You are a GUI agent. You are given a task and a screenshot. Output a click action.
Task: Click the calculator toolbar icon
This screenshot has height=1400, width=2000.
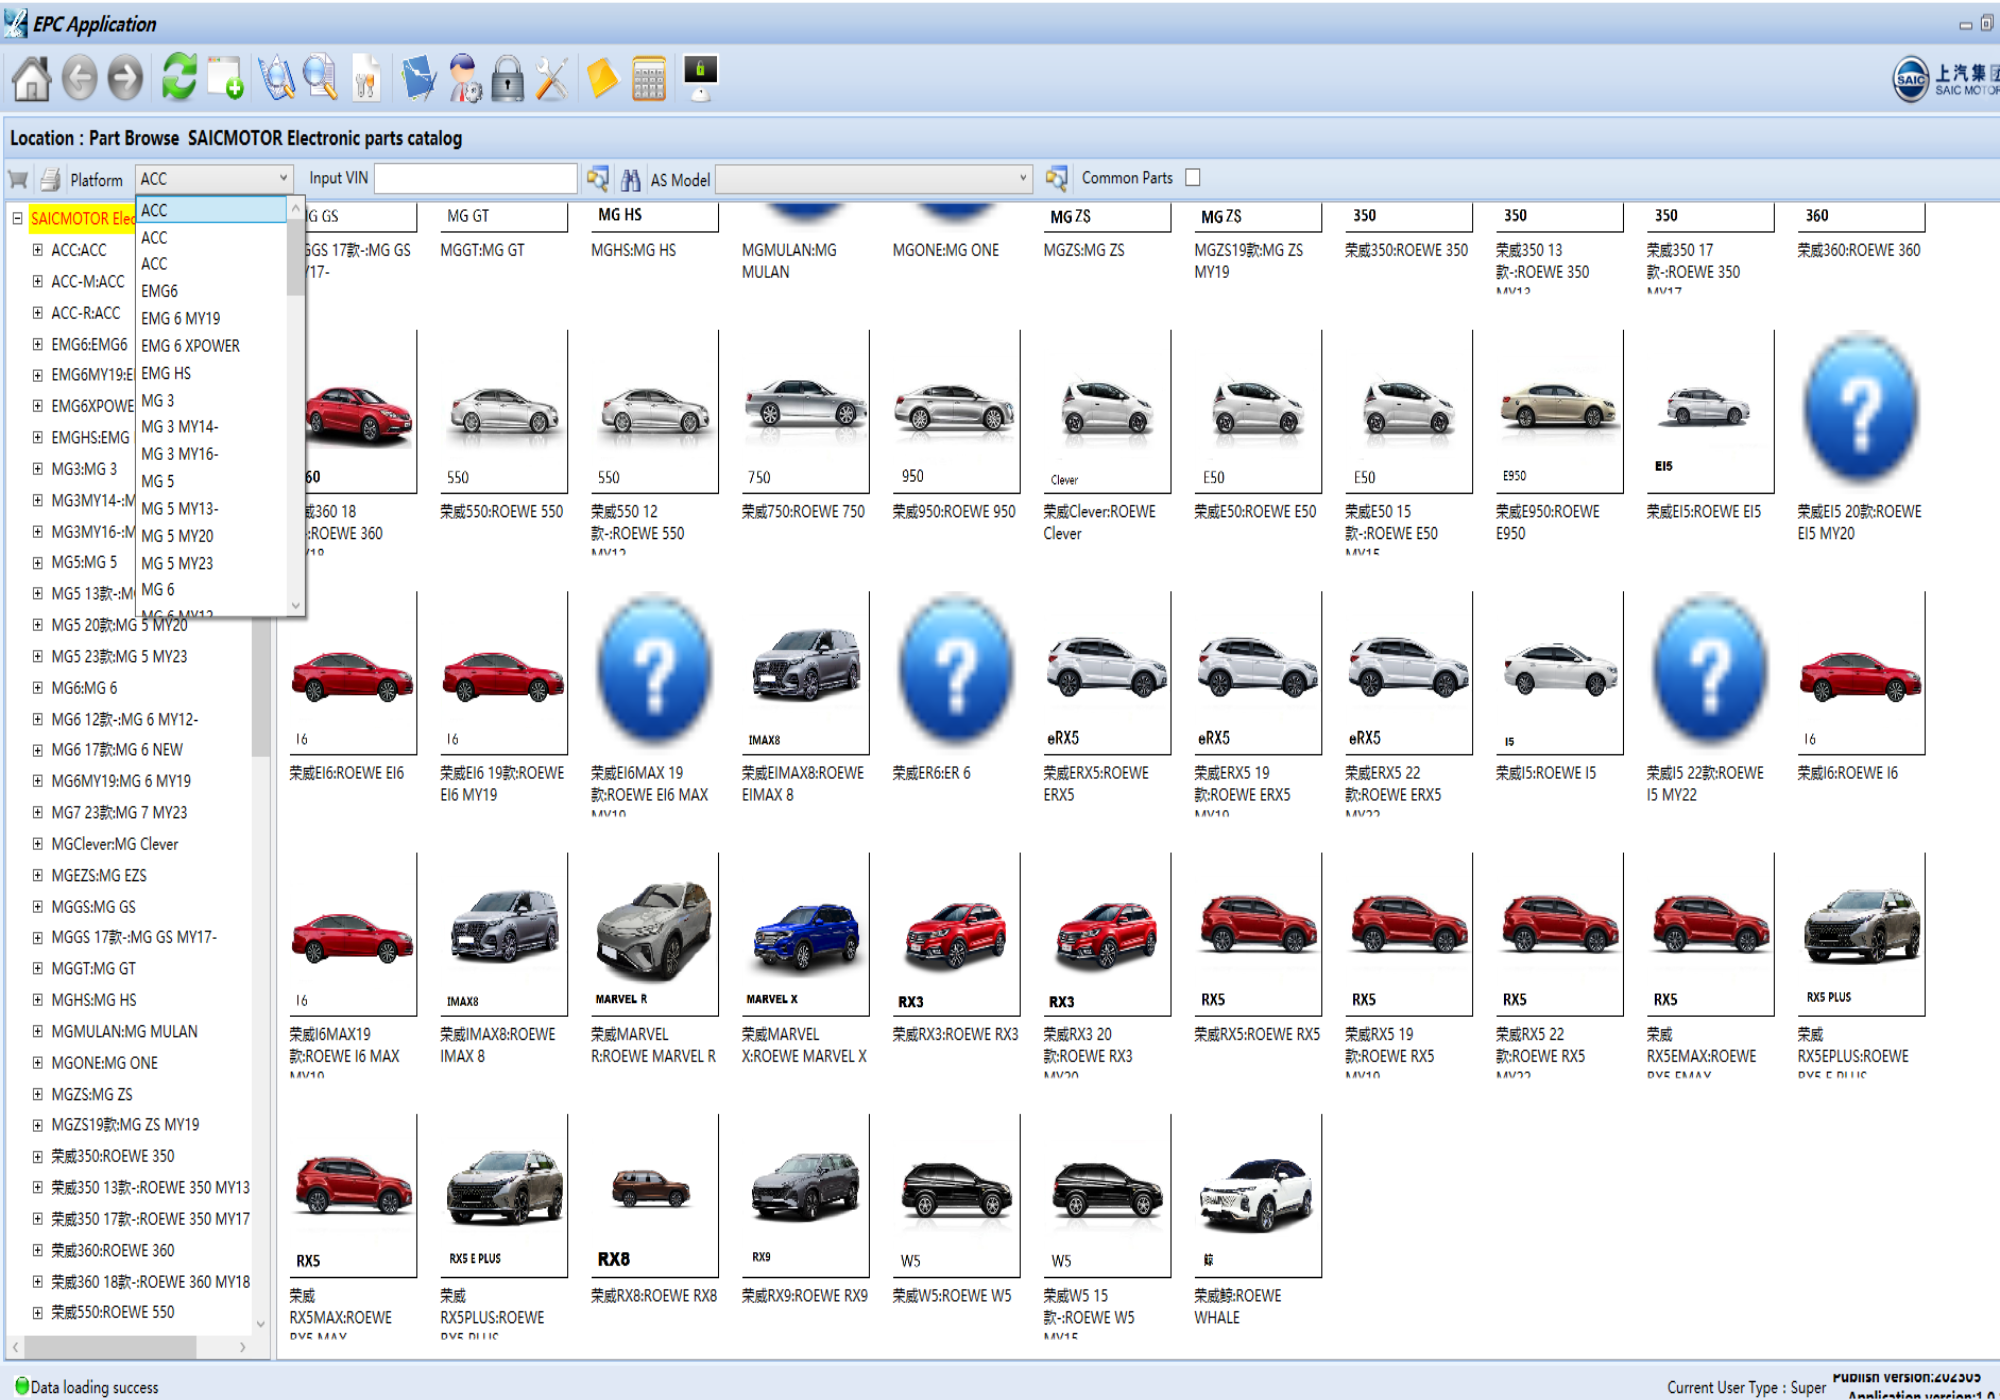click(x=649, y=79)
